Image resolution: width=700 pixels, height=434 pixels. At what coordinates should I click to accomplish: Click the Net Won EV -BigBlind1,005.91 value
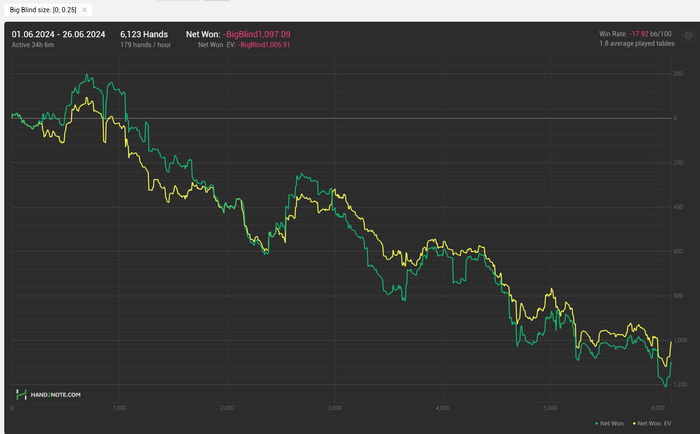click(264, 45)
